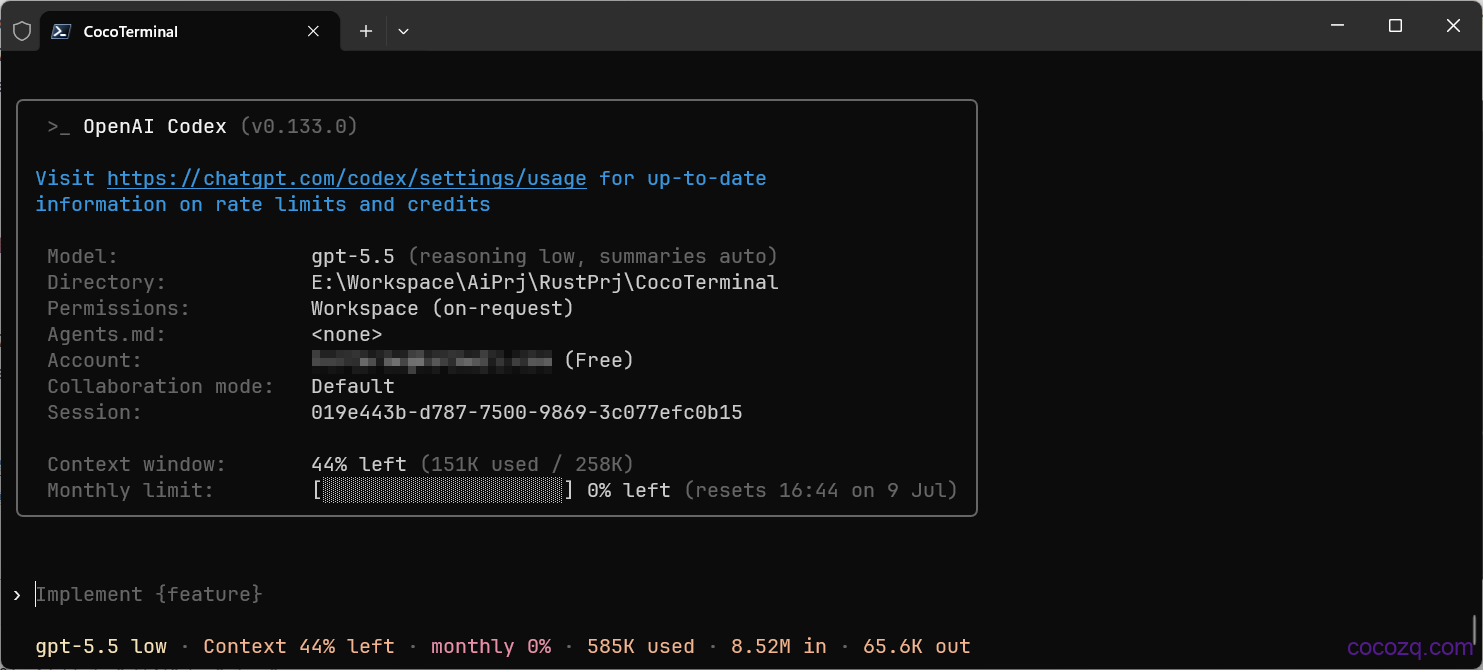Viewport: 1483px width, 670px height.
Task: Select the CocoTerminal tab
Action: [190, 31]
